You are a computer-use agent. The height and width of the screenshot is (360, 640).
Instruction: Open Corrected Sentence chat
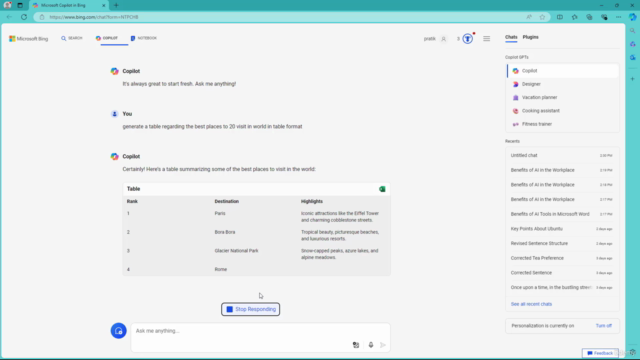click(x=562, y=273)
